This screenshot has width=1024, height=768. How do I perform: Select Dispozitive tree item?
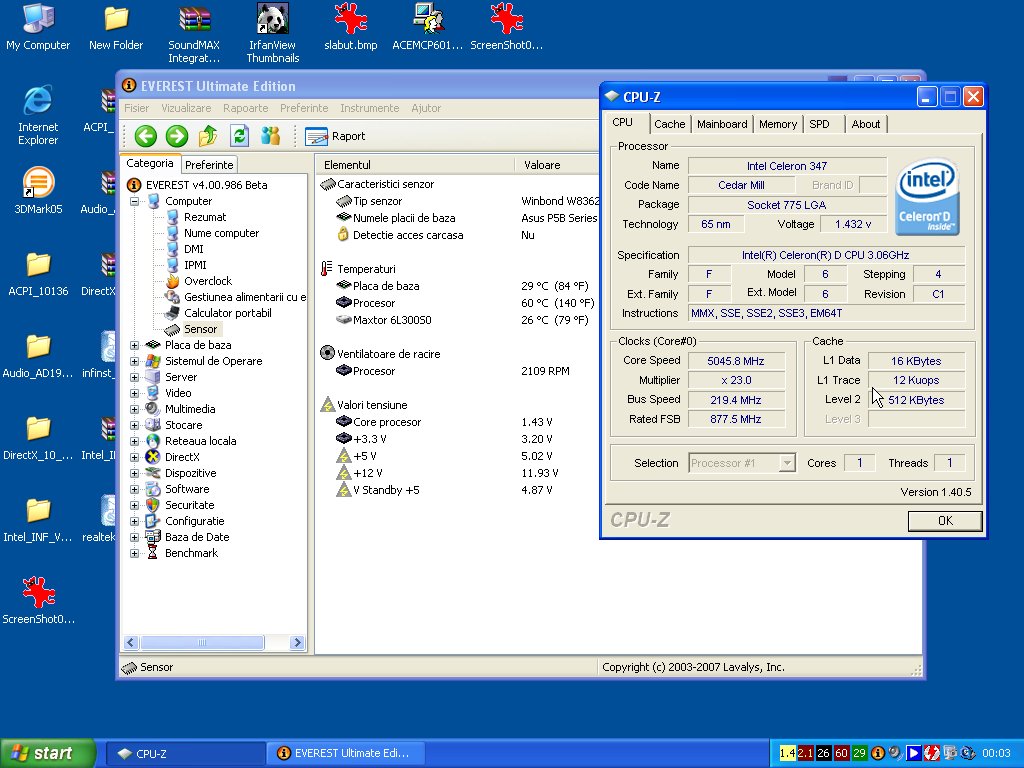click(x=191, y=473)
